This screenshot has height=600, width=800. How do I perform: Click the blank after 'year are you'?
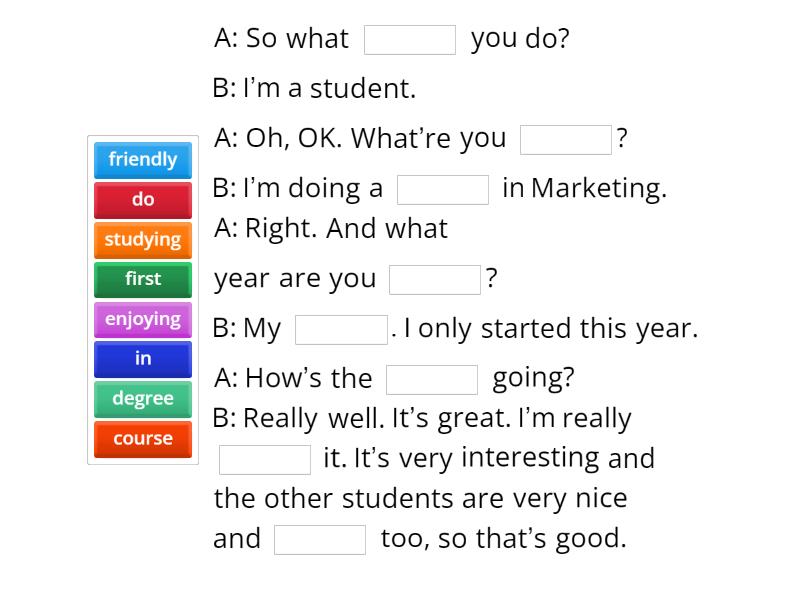(434, 279)
